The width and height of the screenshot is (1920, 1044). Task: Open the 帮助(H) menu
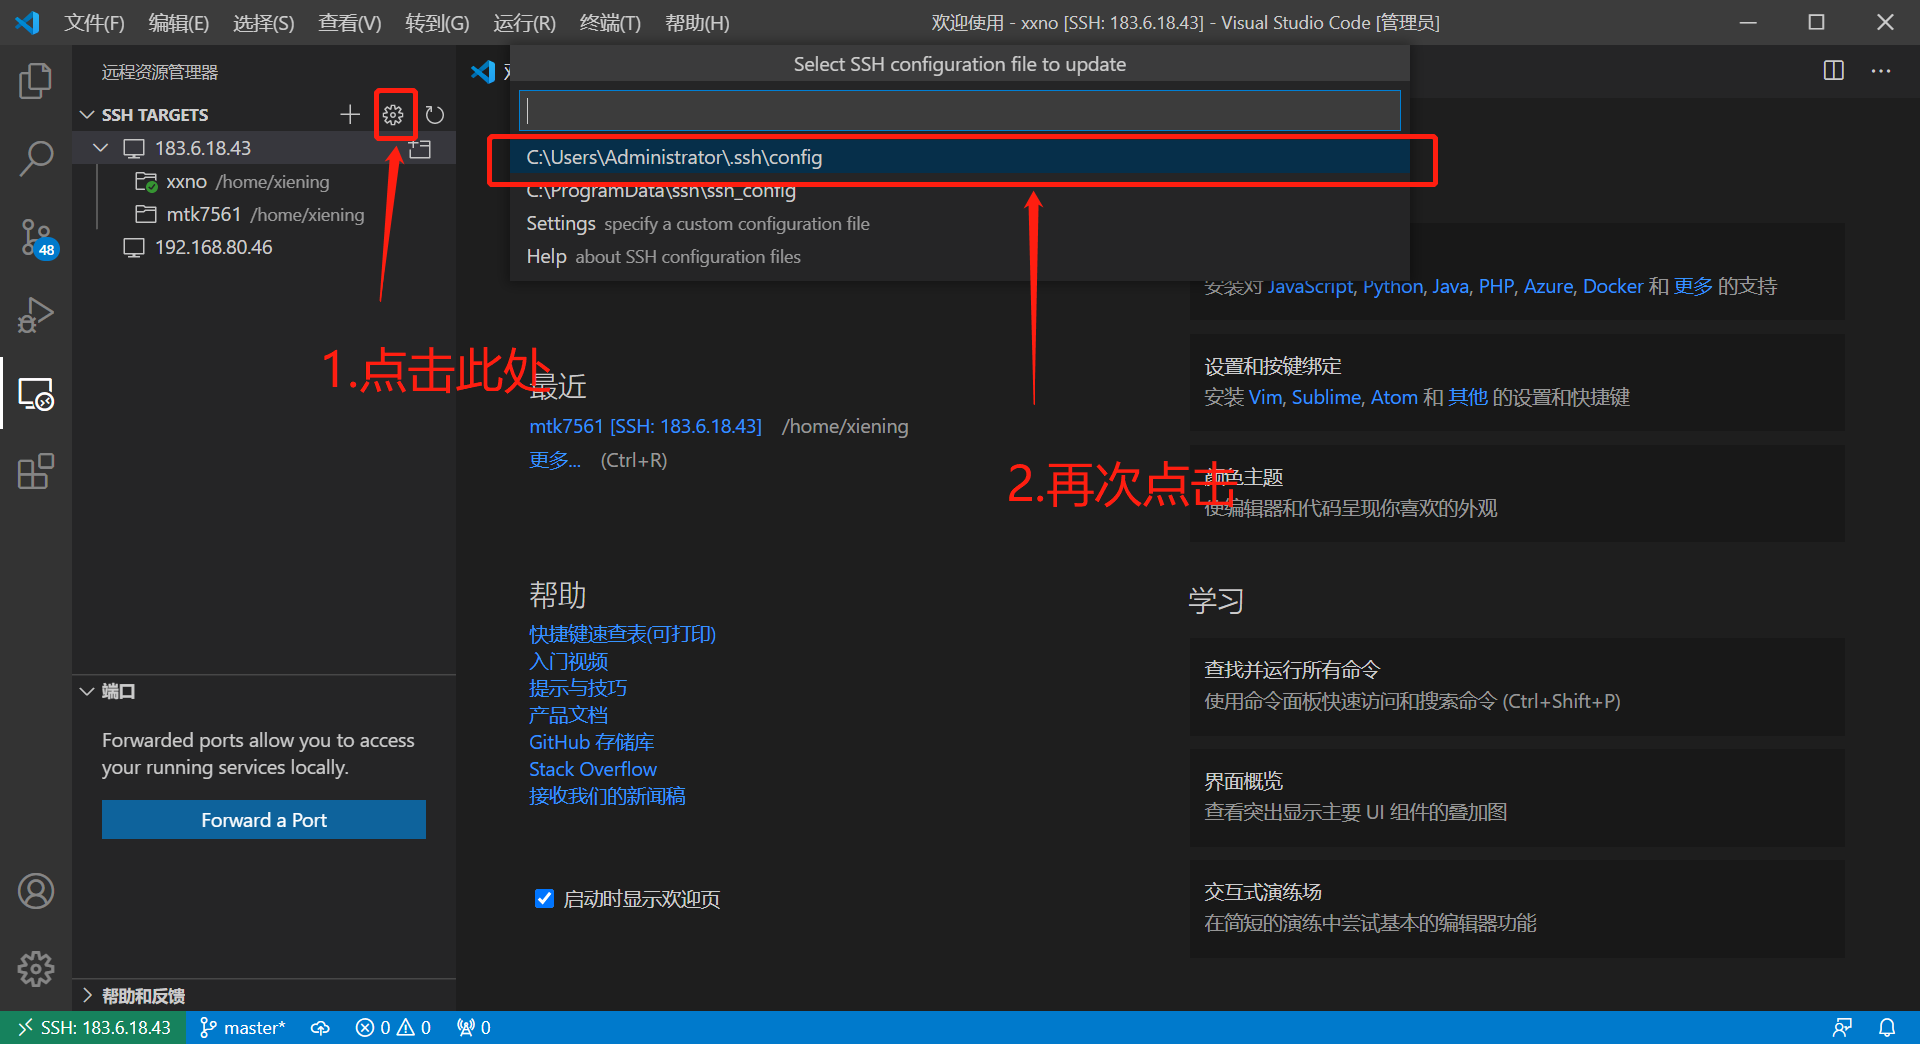[x=697, y=22]
